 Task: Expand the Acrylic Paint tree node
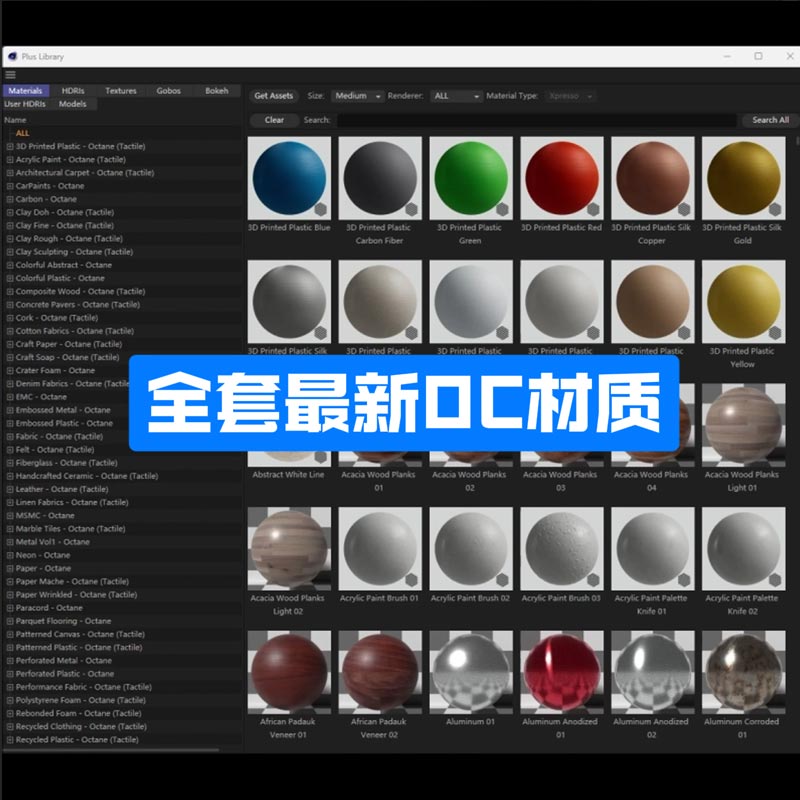[x=10, y=160]
